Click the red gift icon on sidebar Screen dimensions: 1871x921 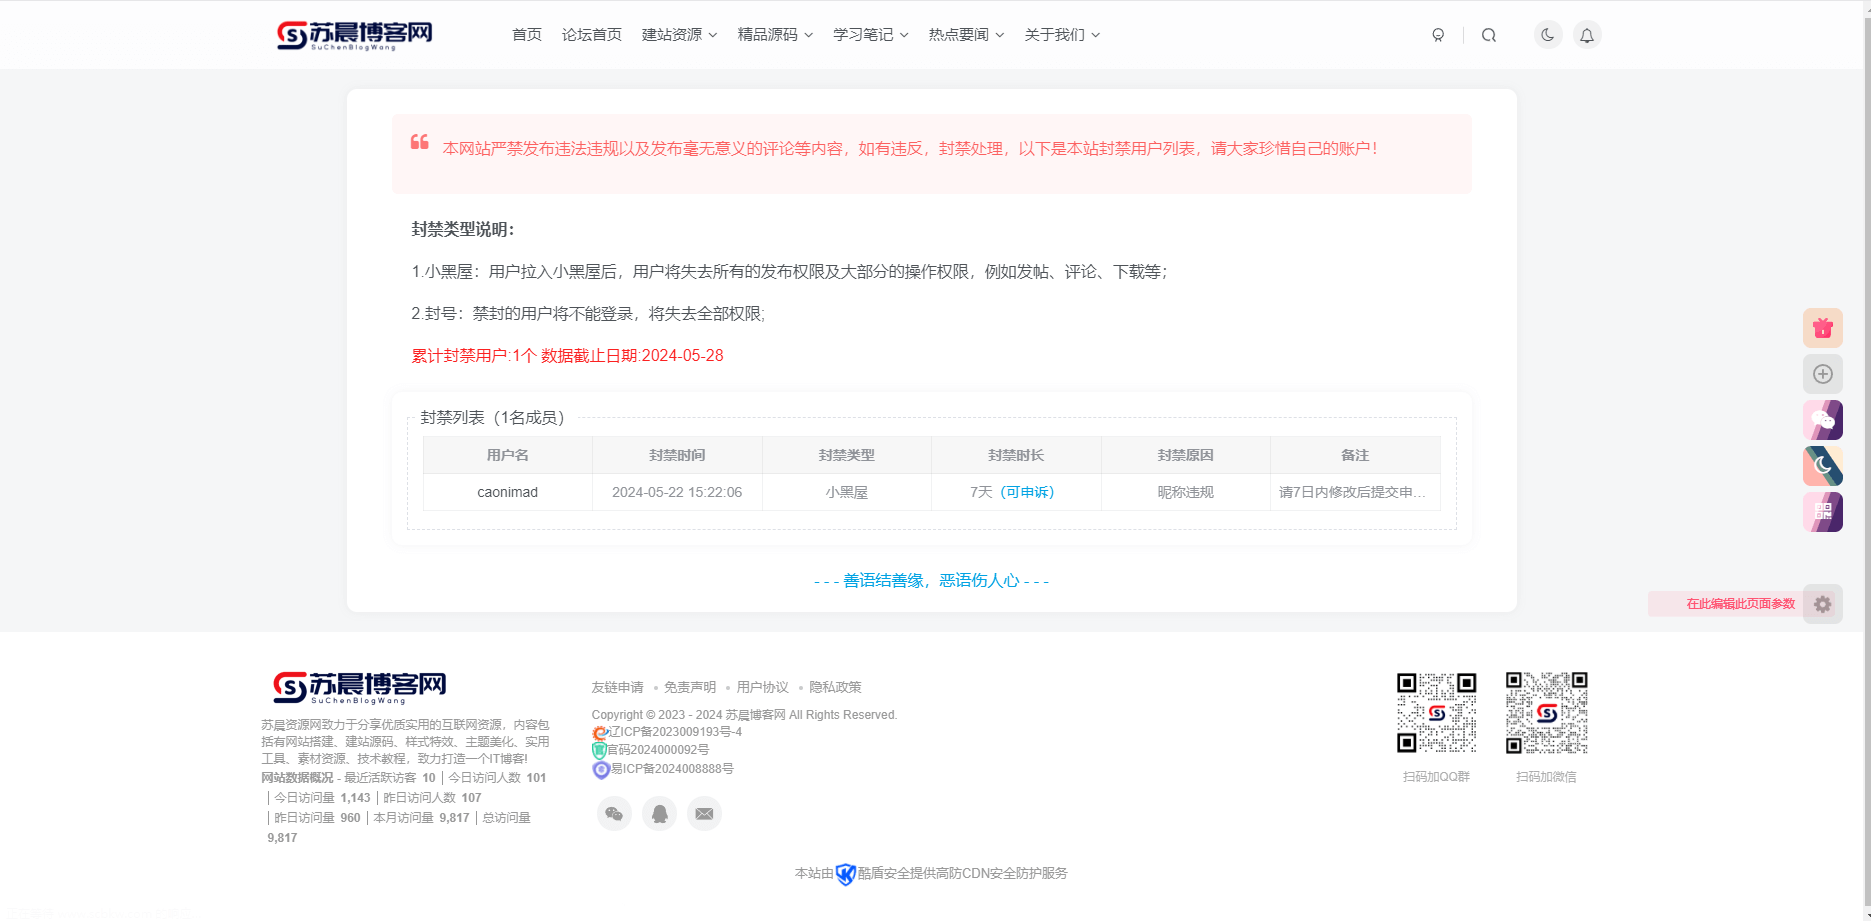(1823, 328)
